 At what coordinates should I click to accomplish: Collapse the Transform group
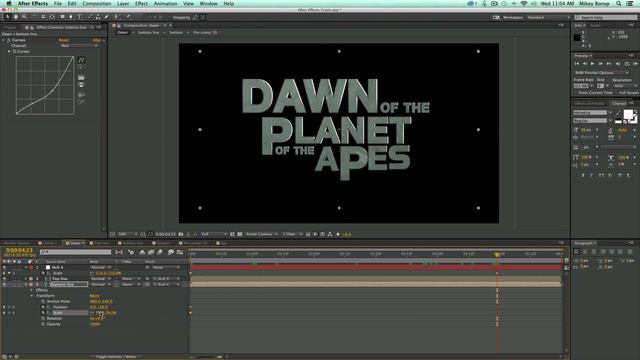coord(32,296)
